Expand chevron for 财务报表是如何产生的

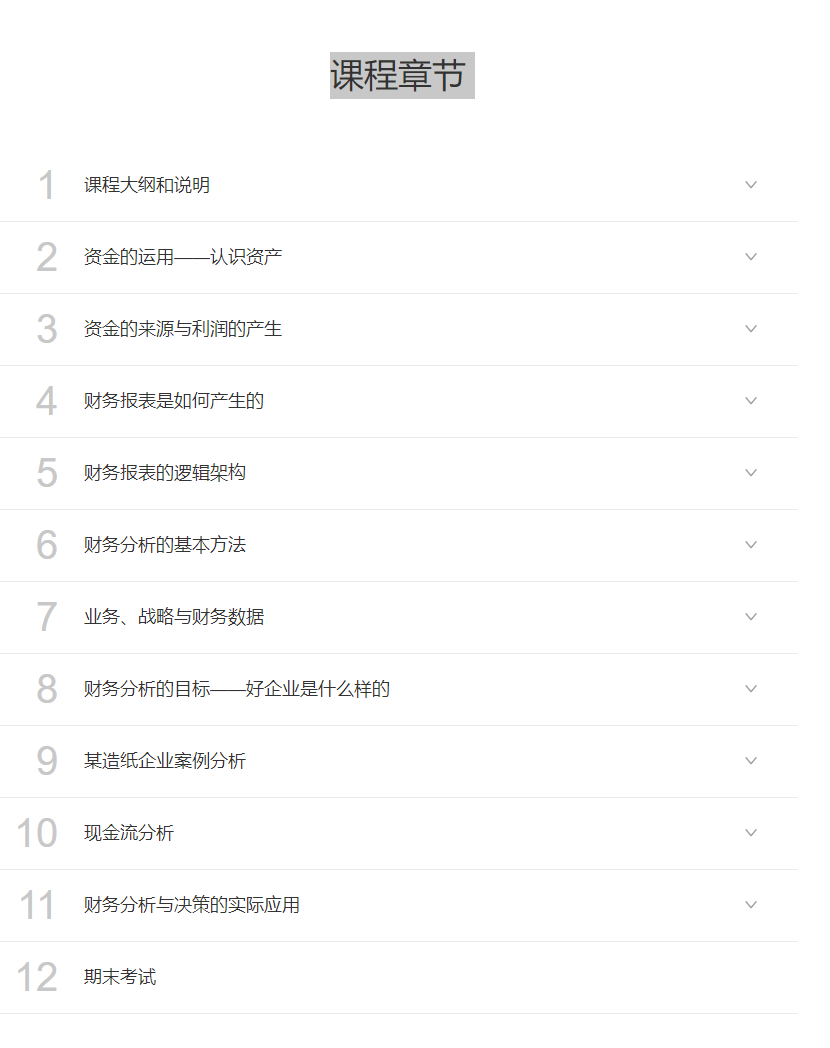pyautogui.click(x=750, y=401)
